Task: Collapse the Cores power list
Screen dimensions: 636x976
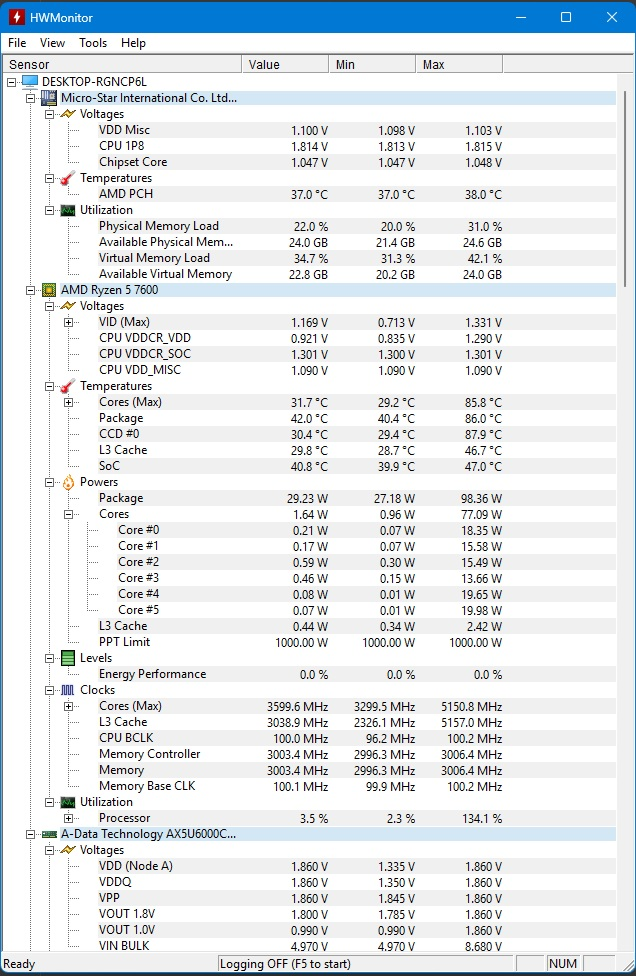Action: tap(68, 514)
